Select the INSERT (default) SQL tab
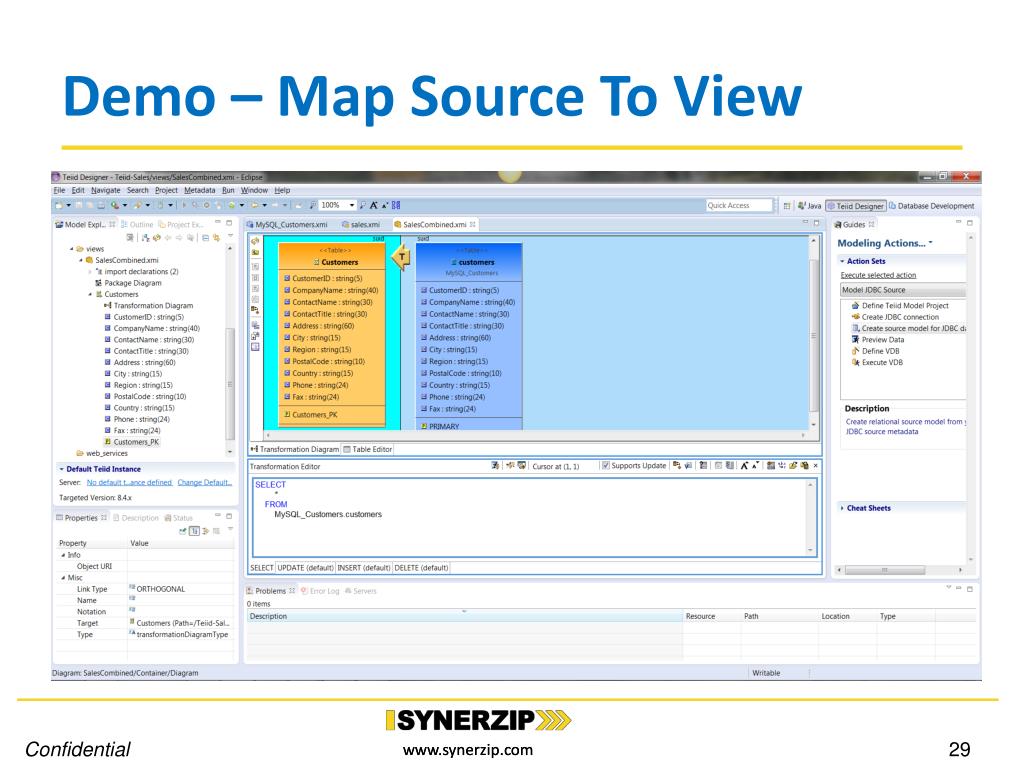 click(x=363, y=568)
